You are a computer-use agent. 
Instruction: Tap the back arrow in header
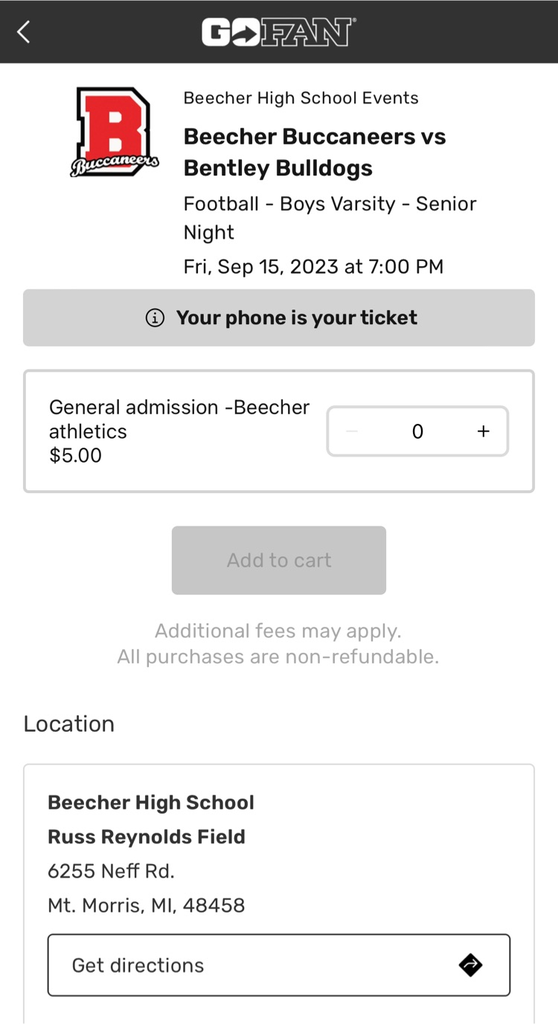coord(24,31)
